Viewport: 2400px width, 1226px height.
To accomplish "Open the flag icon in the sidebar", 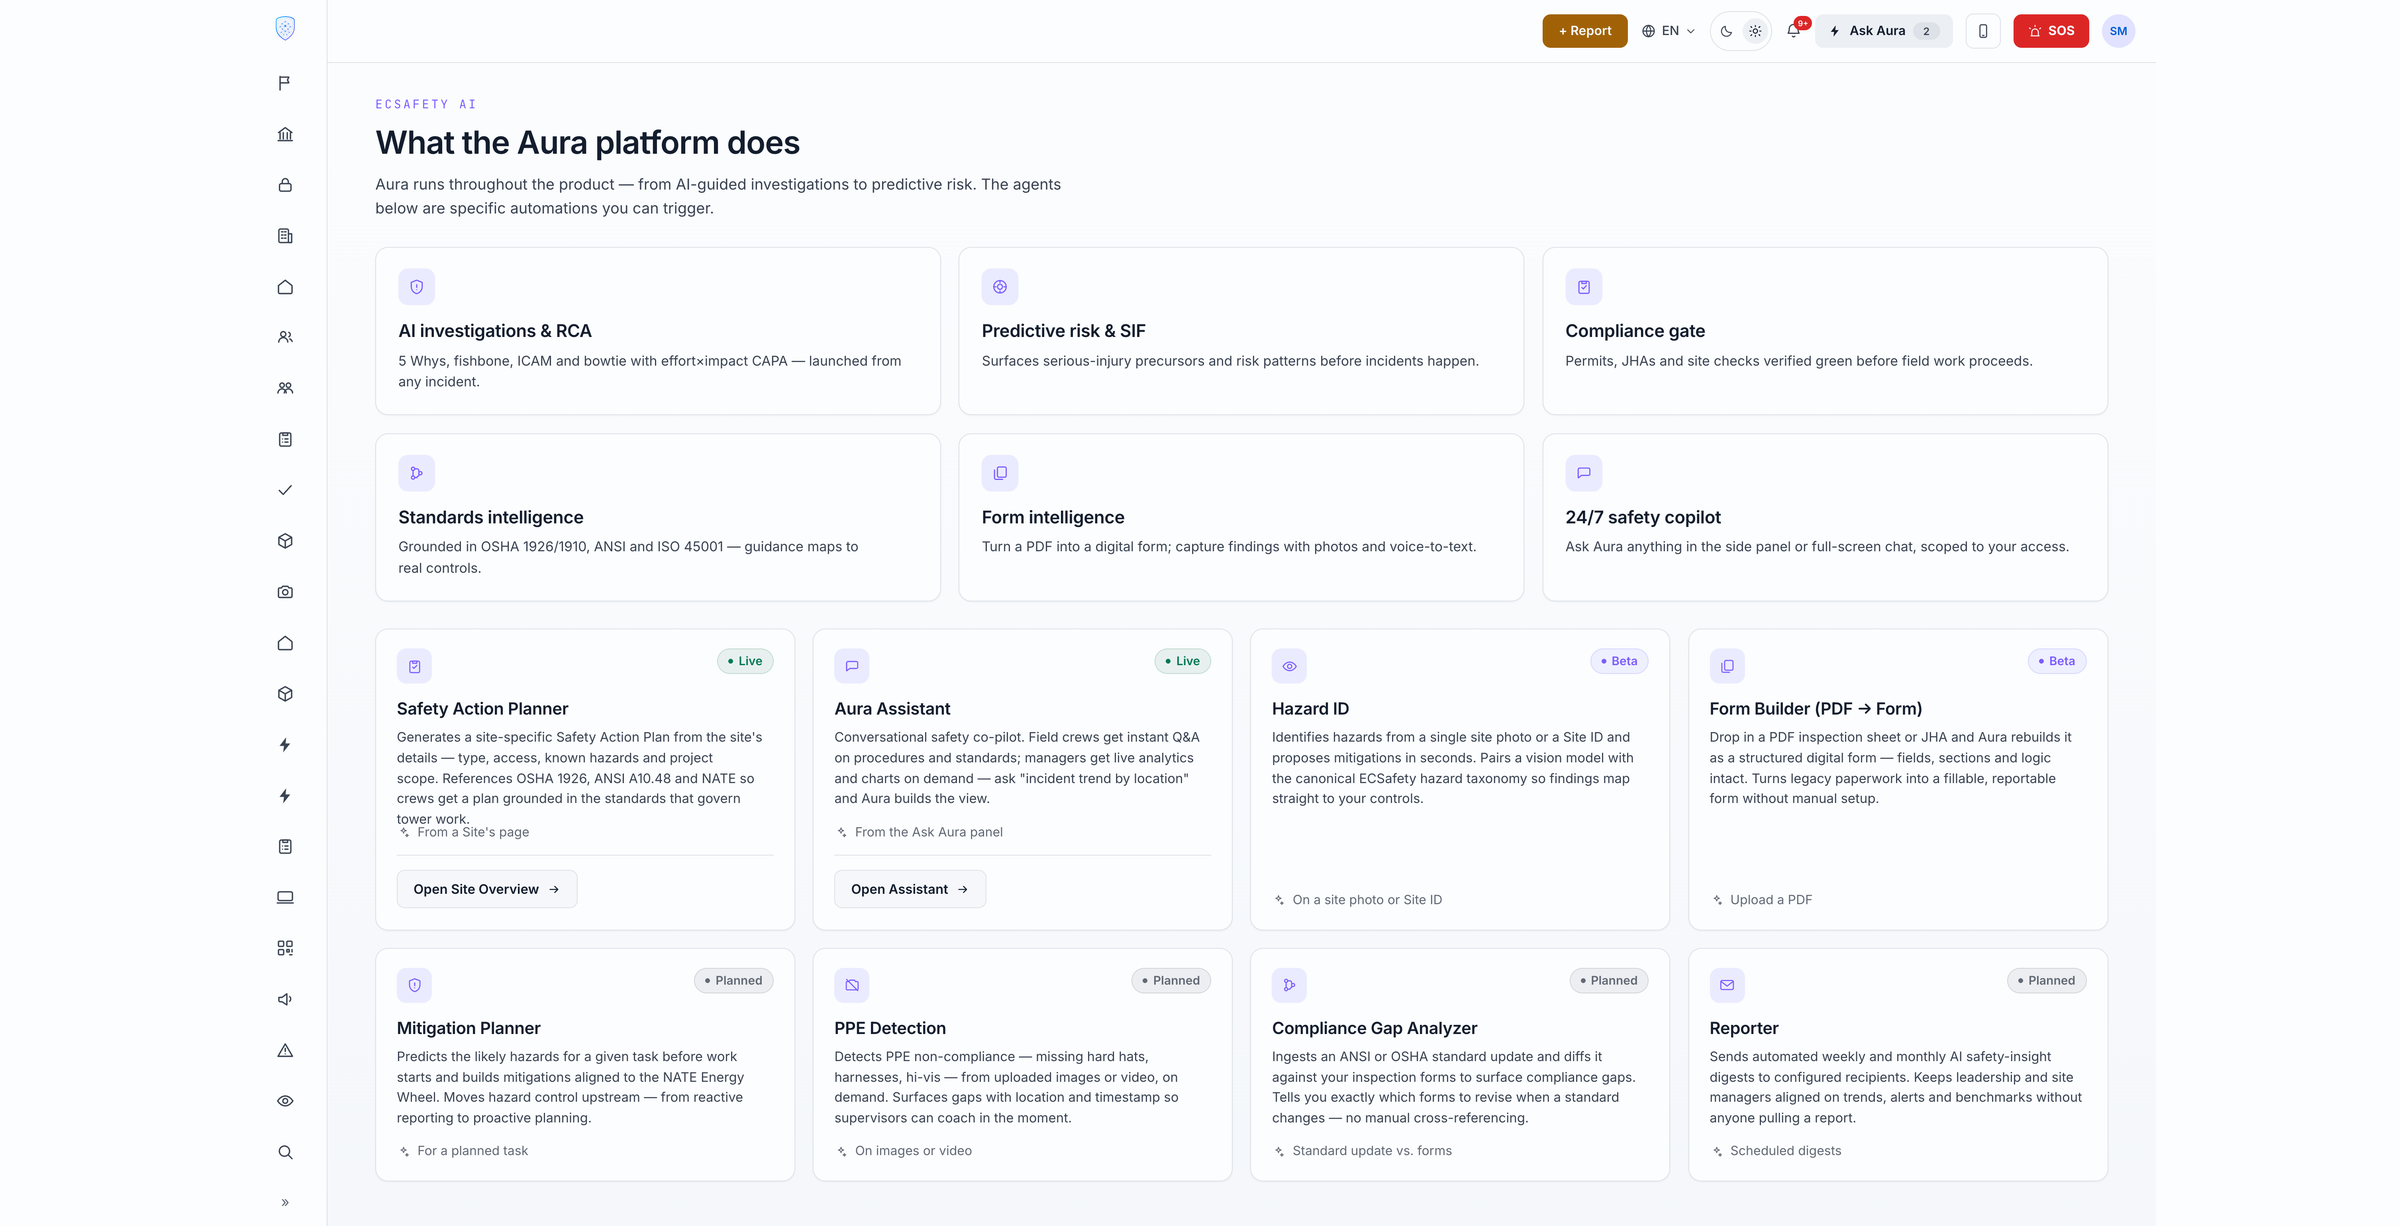I will pyautogui.click(x=285, y=83).
